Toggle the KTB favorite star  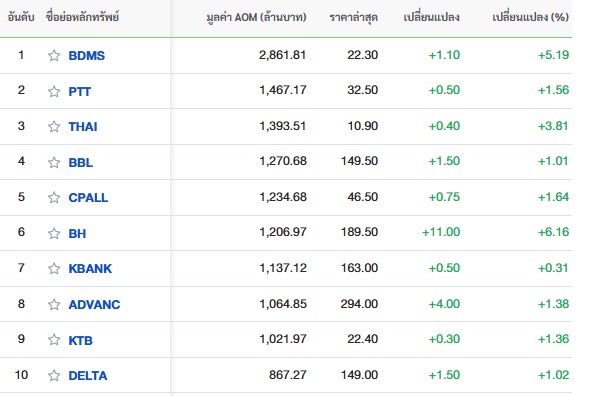coord(54,340)
